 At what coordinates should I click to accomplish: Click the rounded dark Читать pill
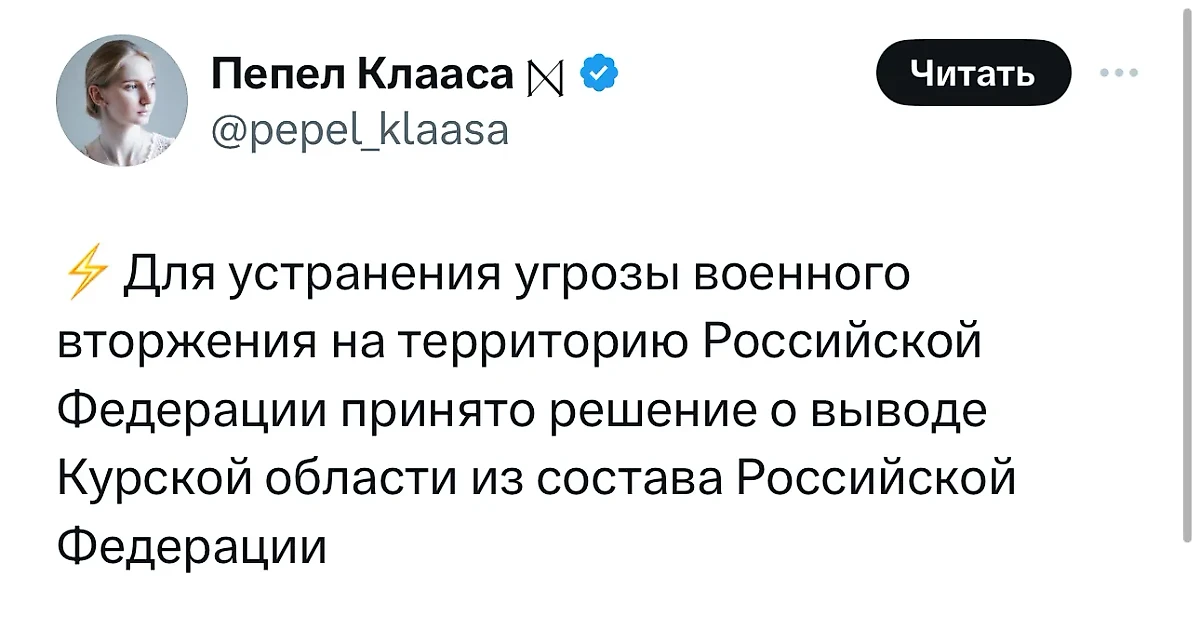click(x=972, y=71)
